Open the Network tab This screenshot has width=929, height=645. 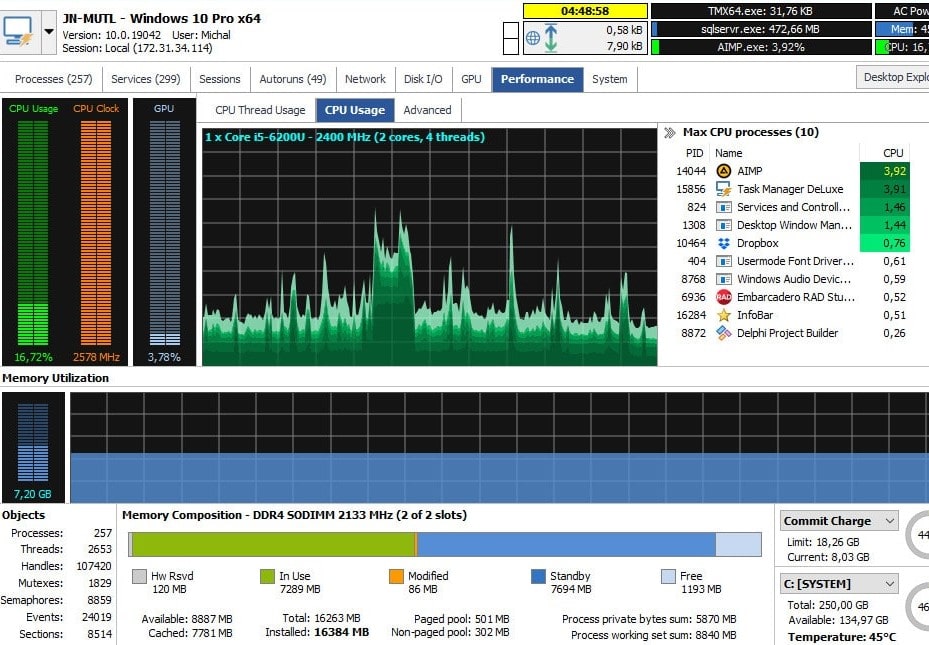(366, 79)
